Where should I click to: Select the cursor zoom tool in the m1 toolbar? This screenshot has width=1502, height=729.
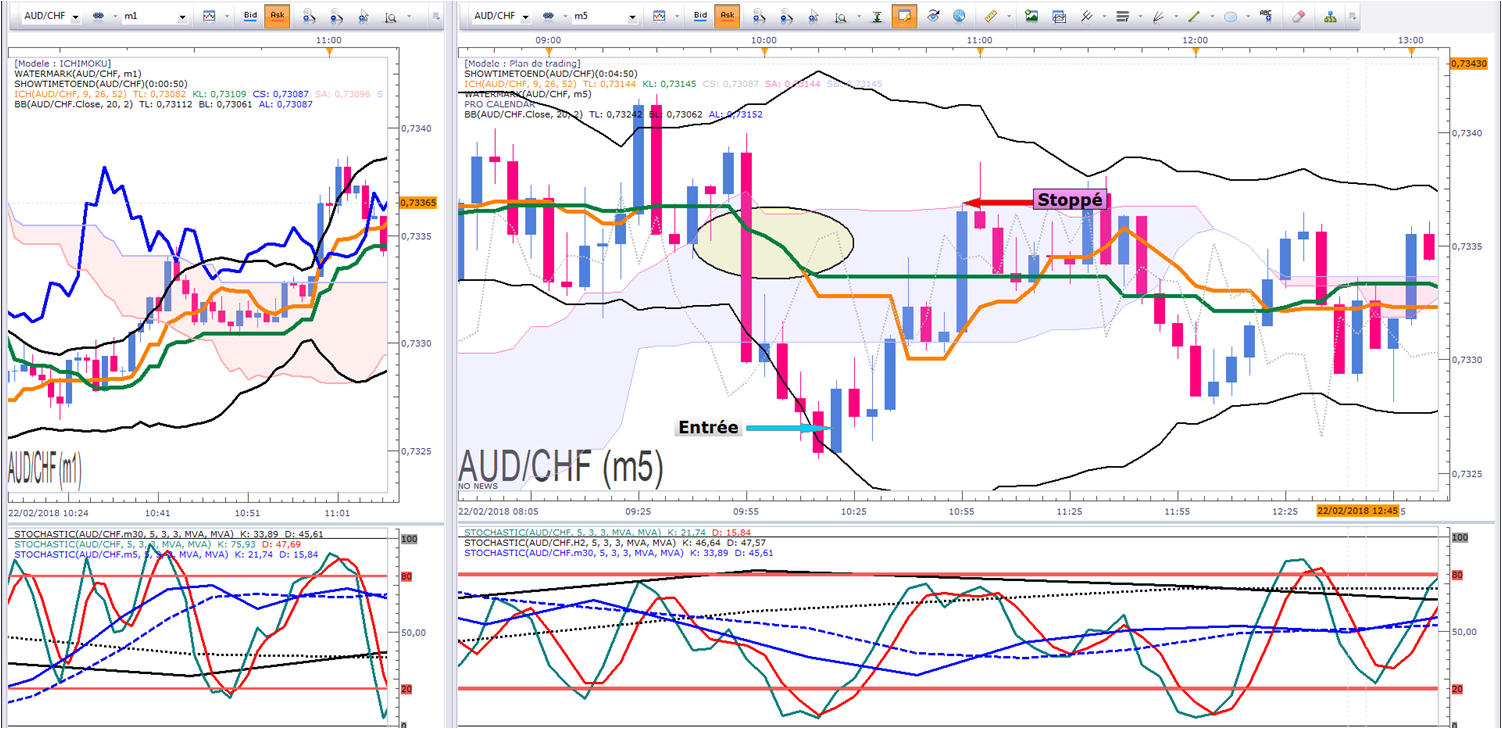tap(363, 16)
